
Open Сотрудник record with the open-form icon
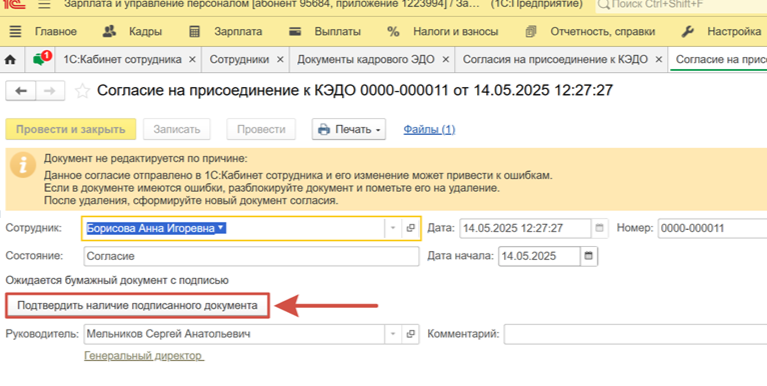point(410,228)
